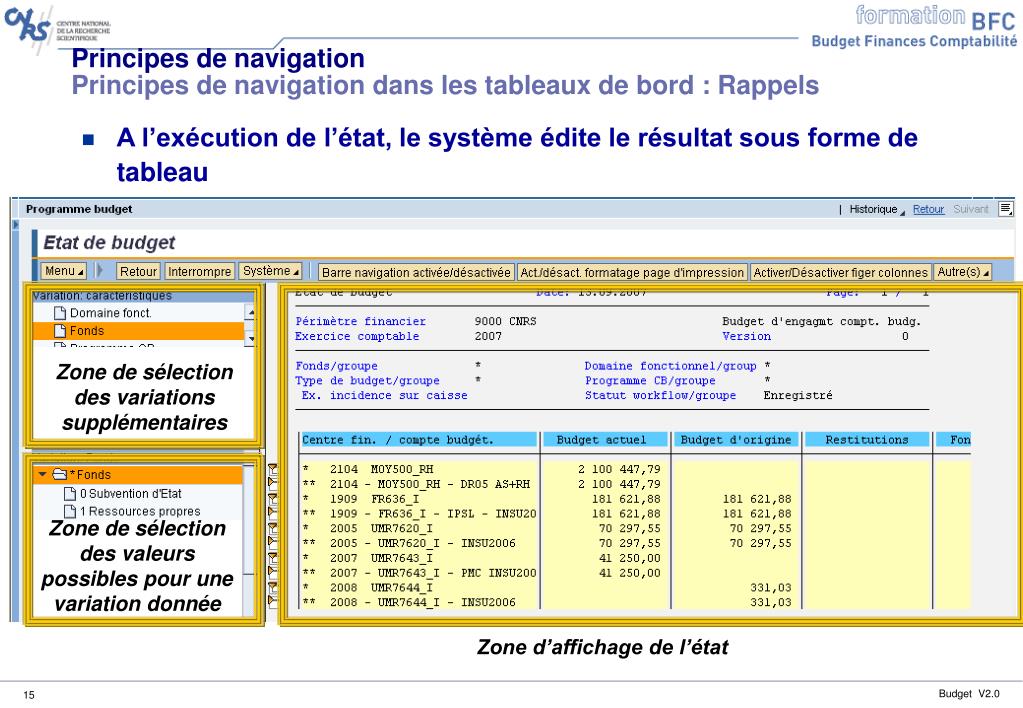The width and height of the screenshot is (1023, 708).
Task: Click the '9000 CNRS' value
Action: pos(506,321)
